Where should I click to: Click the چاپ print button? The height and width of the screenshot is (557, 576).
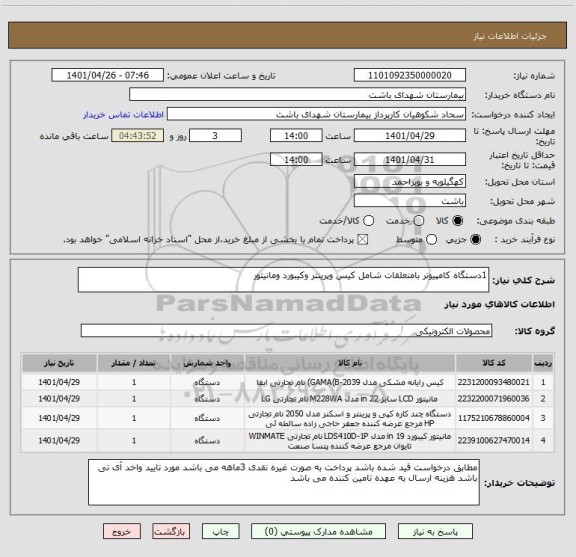click(x=221, y=531)
